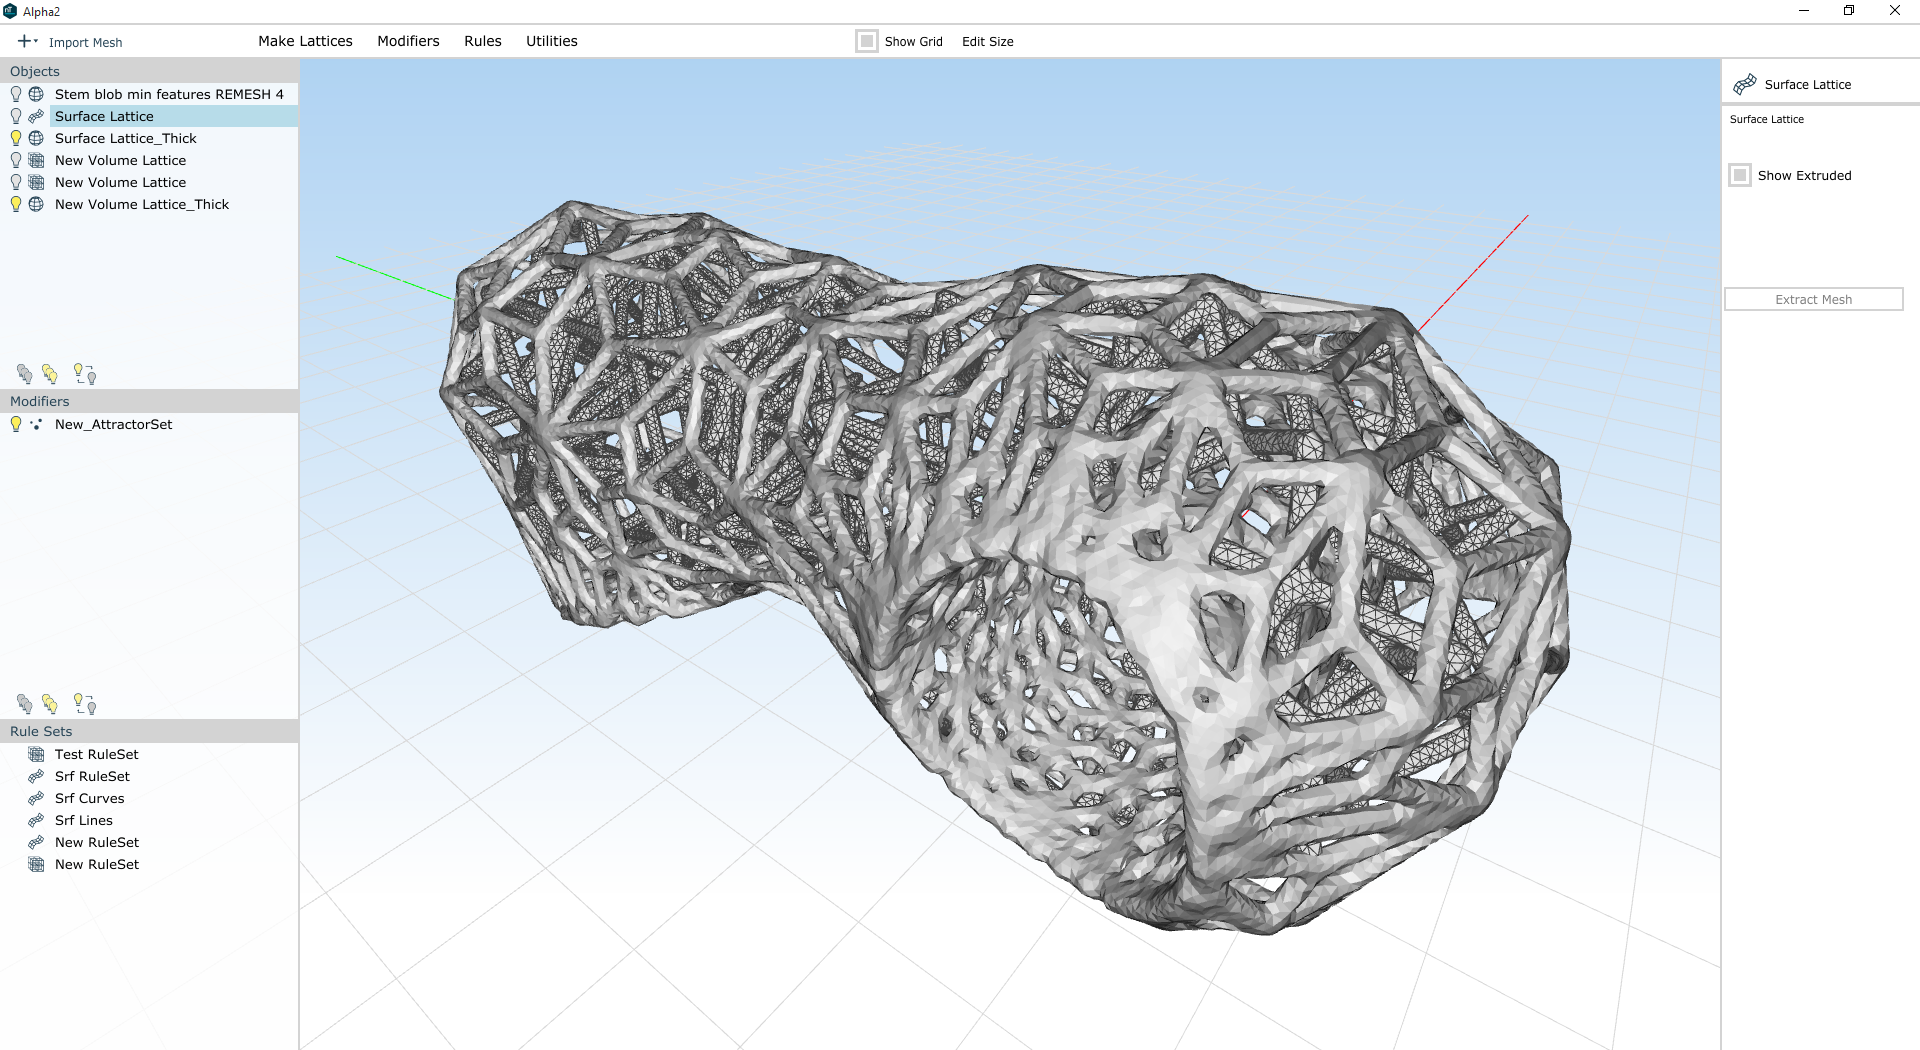Viewport: 1920px width, 1050px height.
Task: Click the surface icon beside Srf RuleSet
Action: point(36,776)
